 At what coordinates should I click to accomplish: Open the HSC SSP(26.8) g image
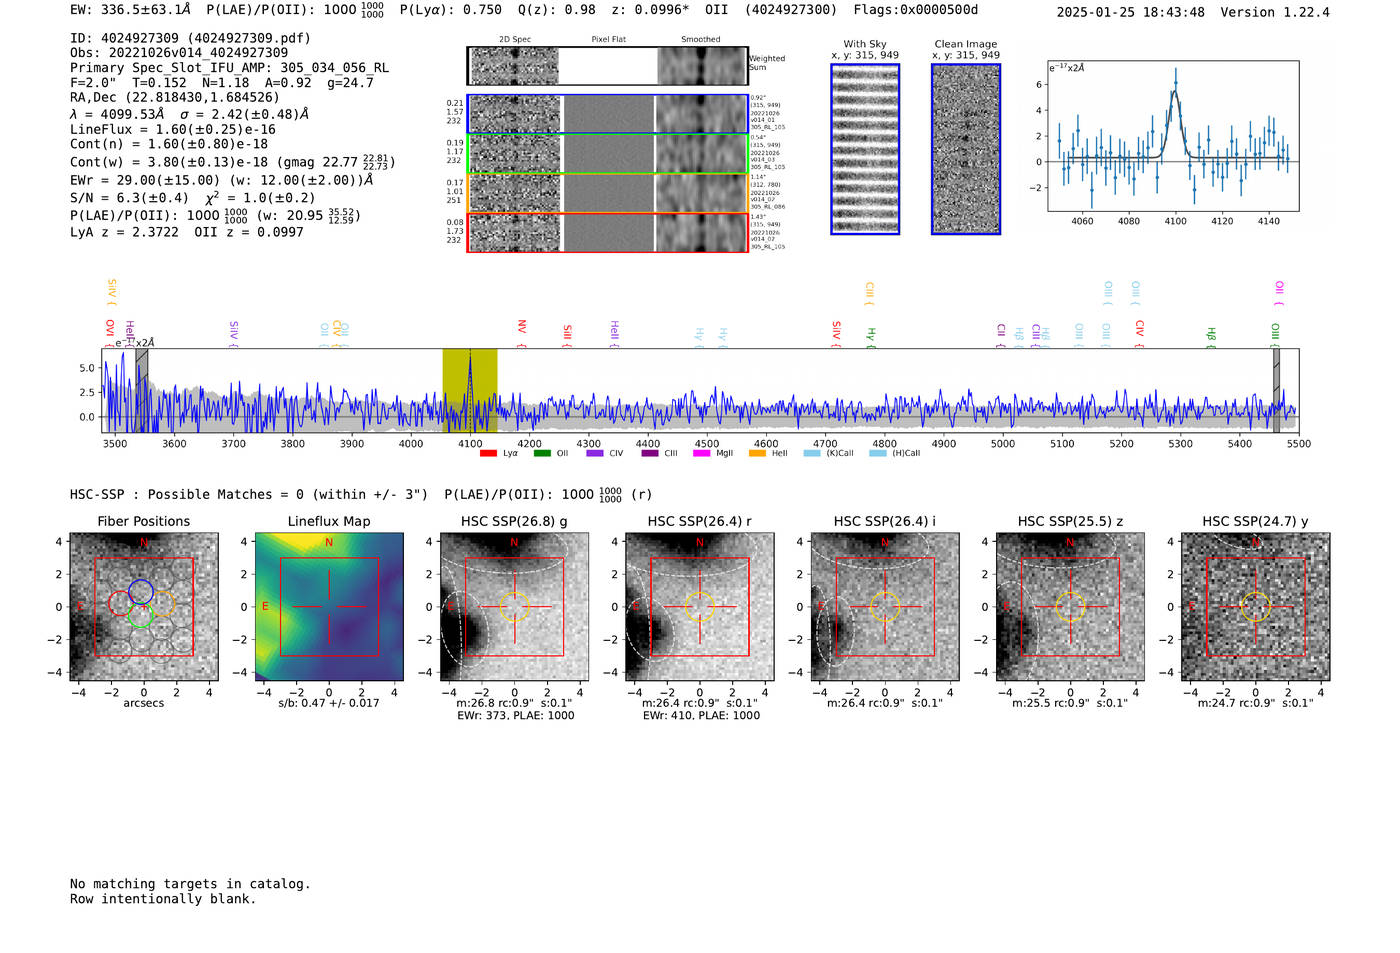(x=514, y=607)
